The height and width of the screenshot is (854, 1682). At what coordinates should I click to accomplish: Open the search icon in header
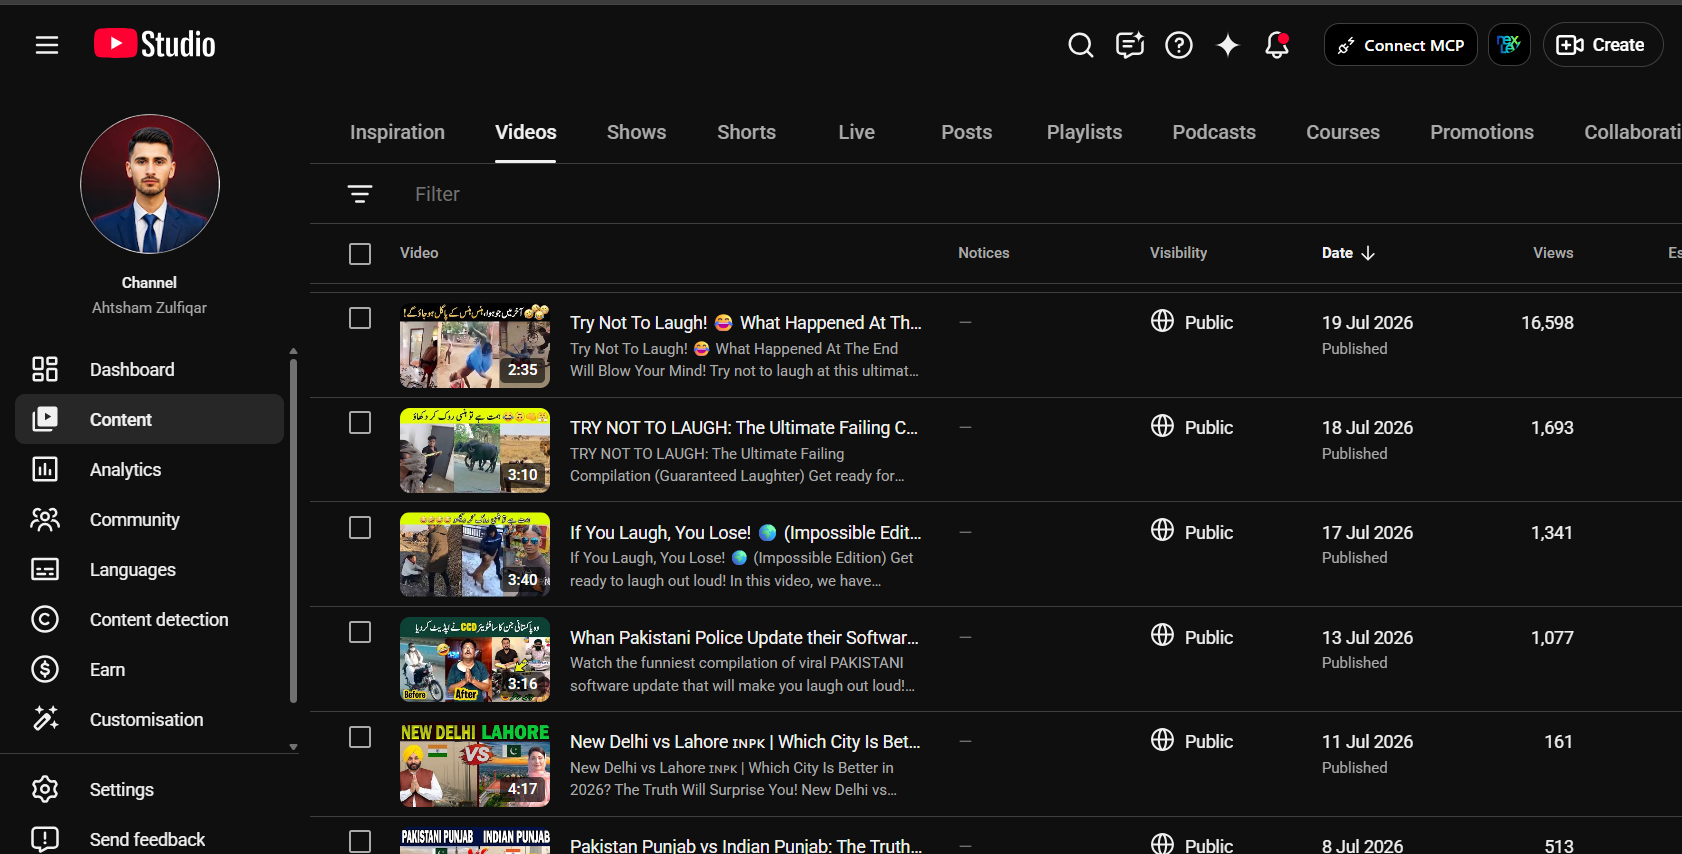pos(1081,45)
